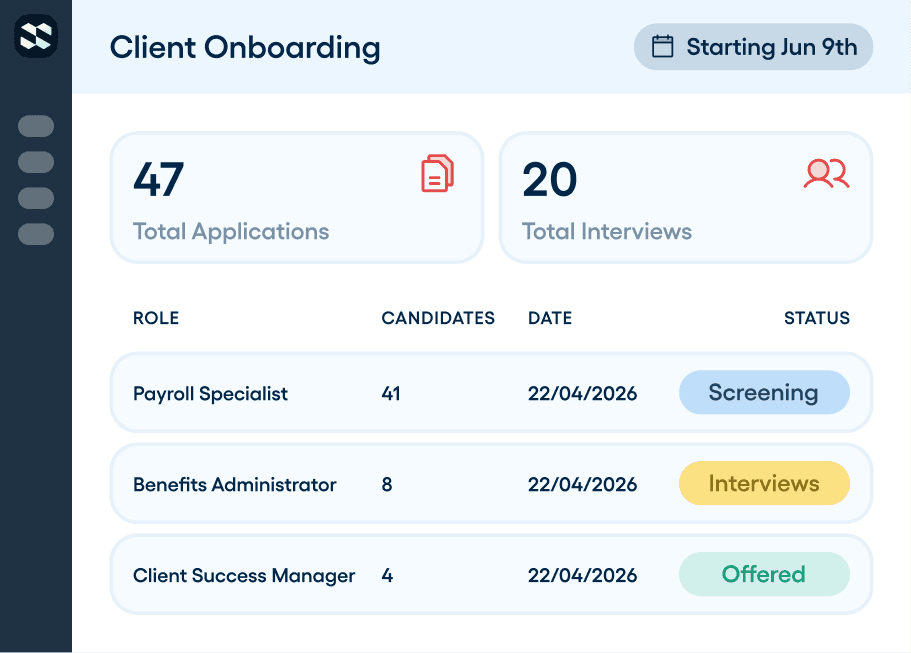
Task: Click the date 22/04/2026 in Client Success Manager row
Action: point(582,575)
